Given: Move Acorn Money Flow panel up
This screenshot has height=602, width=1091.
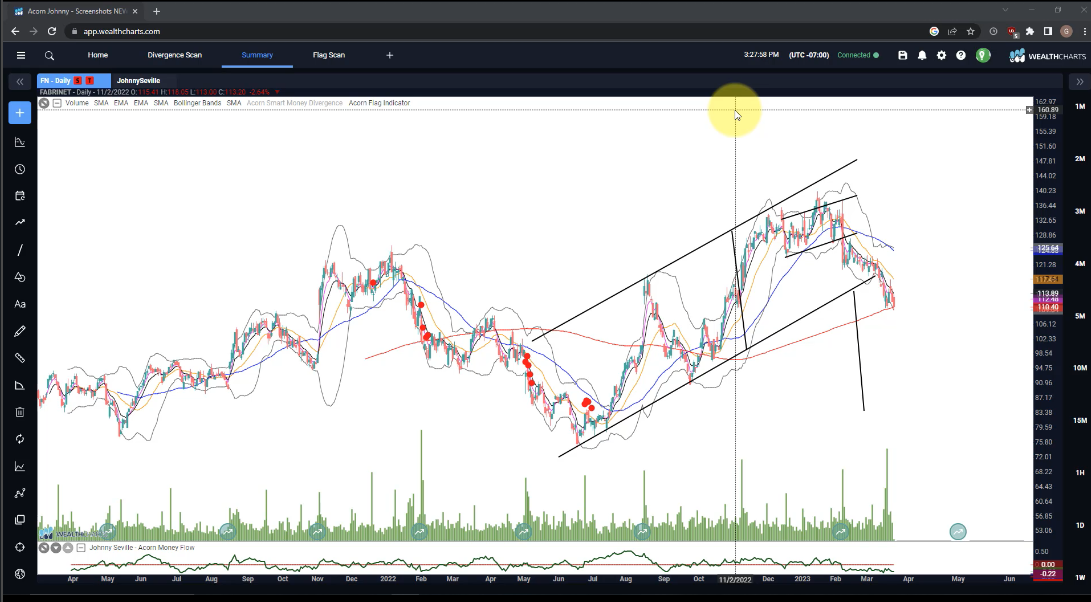Looking at the screenshot, I should tap(68, 548).
